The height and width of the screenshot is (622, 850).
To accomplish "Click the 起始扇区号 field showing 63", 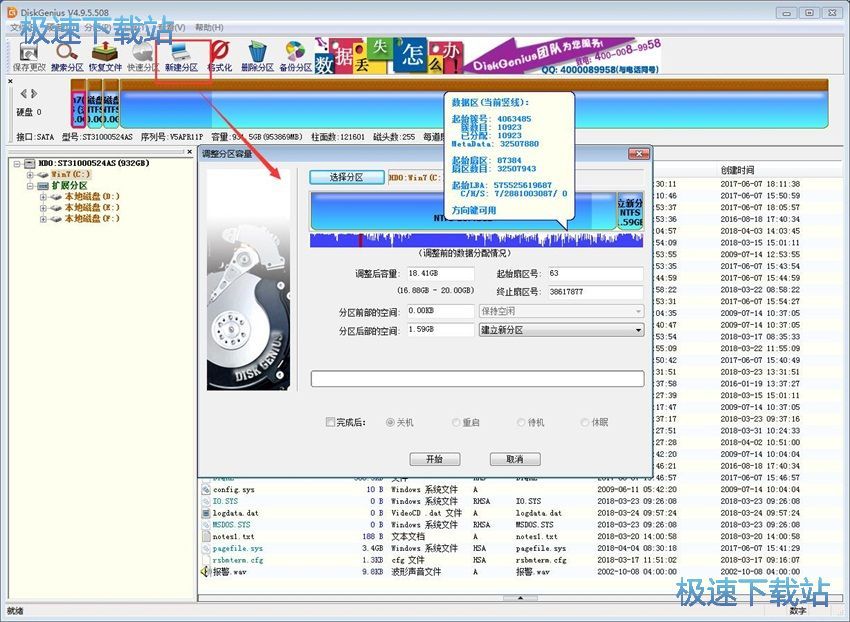I will pyautogui.click(x=595, y=274).
